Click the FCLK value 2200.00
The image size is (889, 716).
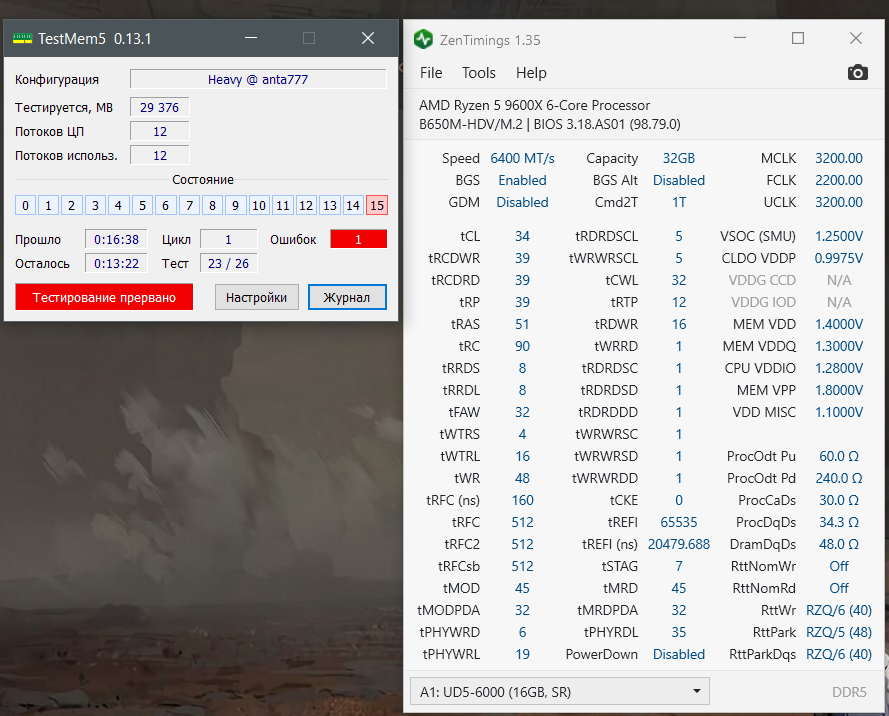839,180
